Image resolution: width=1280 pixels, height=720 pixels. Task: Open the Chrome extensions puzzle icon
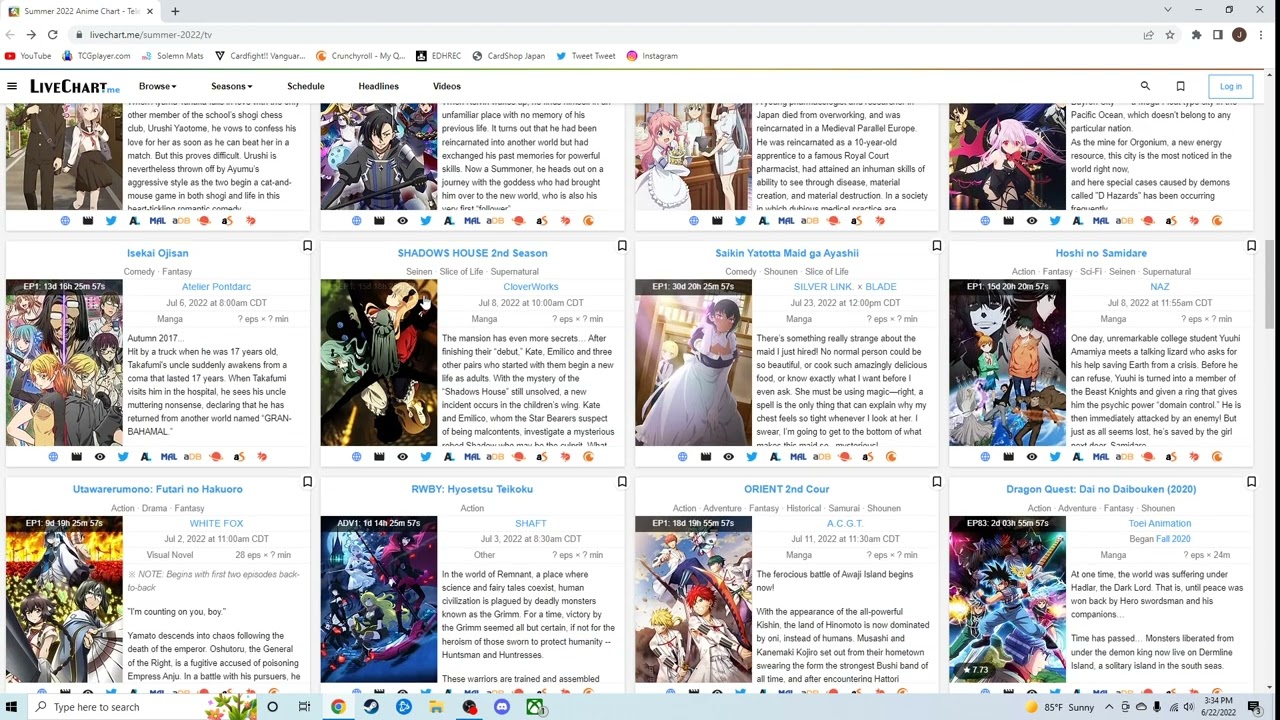point(1196,35)
